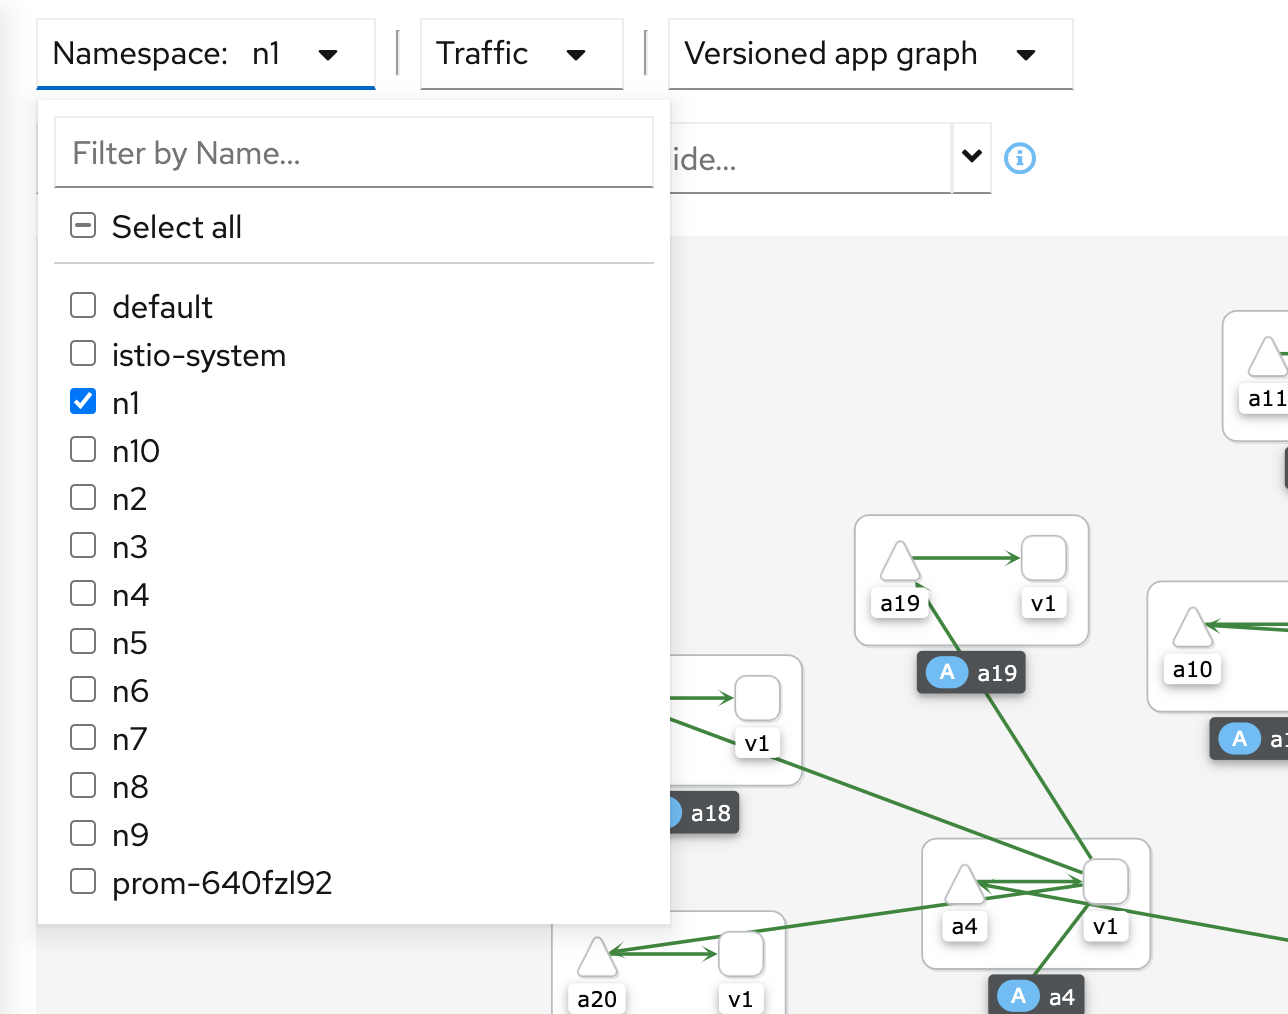1288x1014 pixels.
Task: Focus the Filter by Name field
Action: click(354, 152)
